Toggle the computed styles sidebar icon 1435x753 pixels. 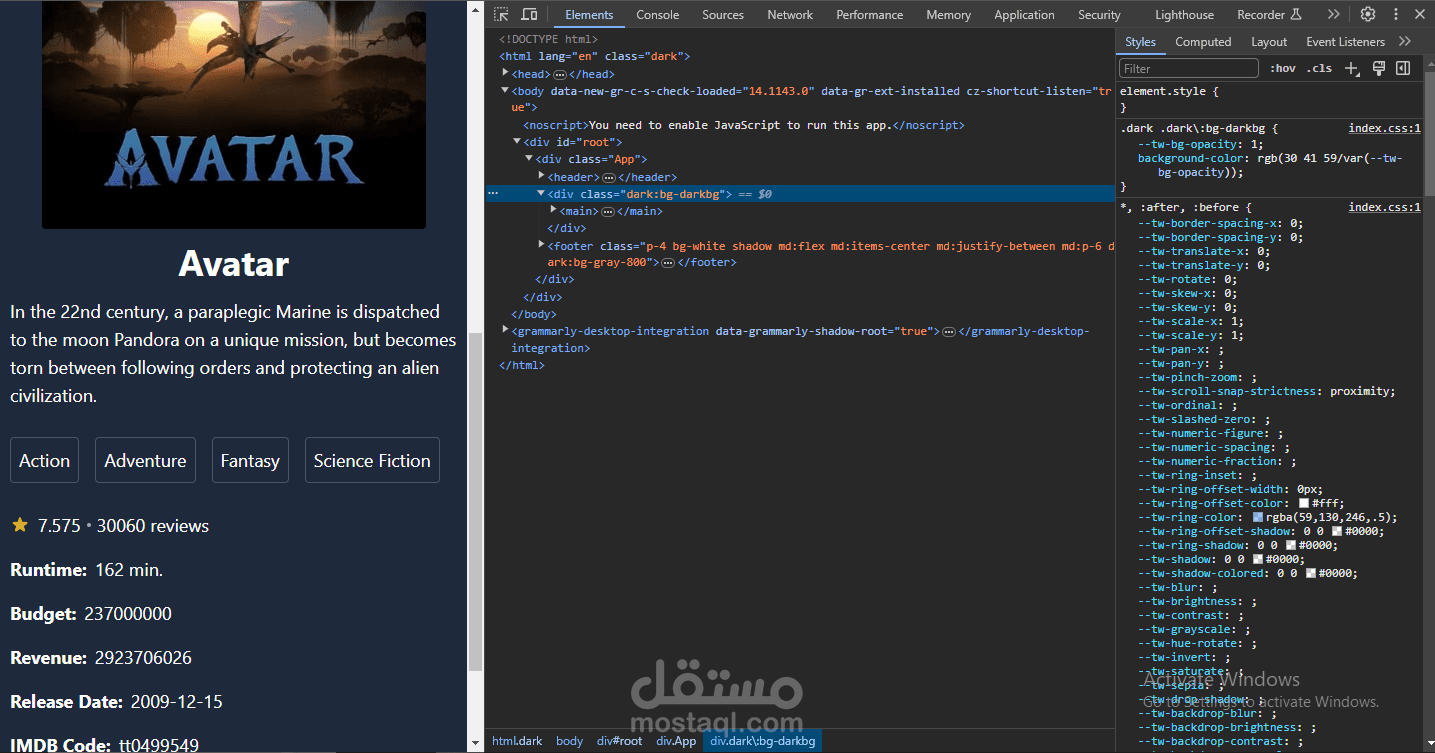tap(1403, 68)
